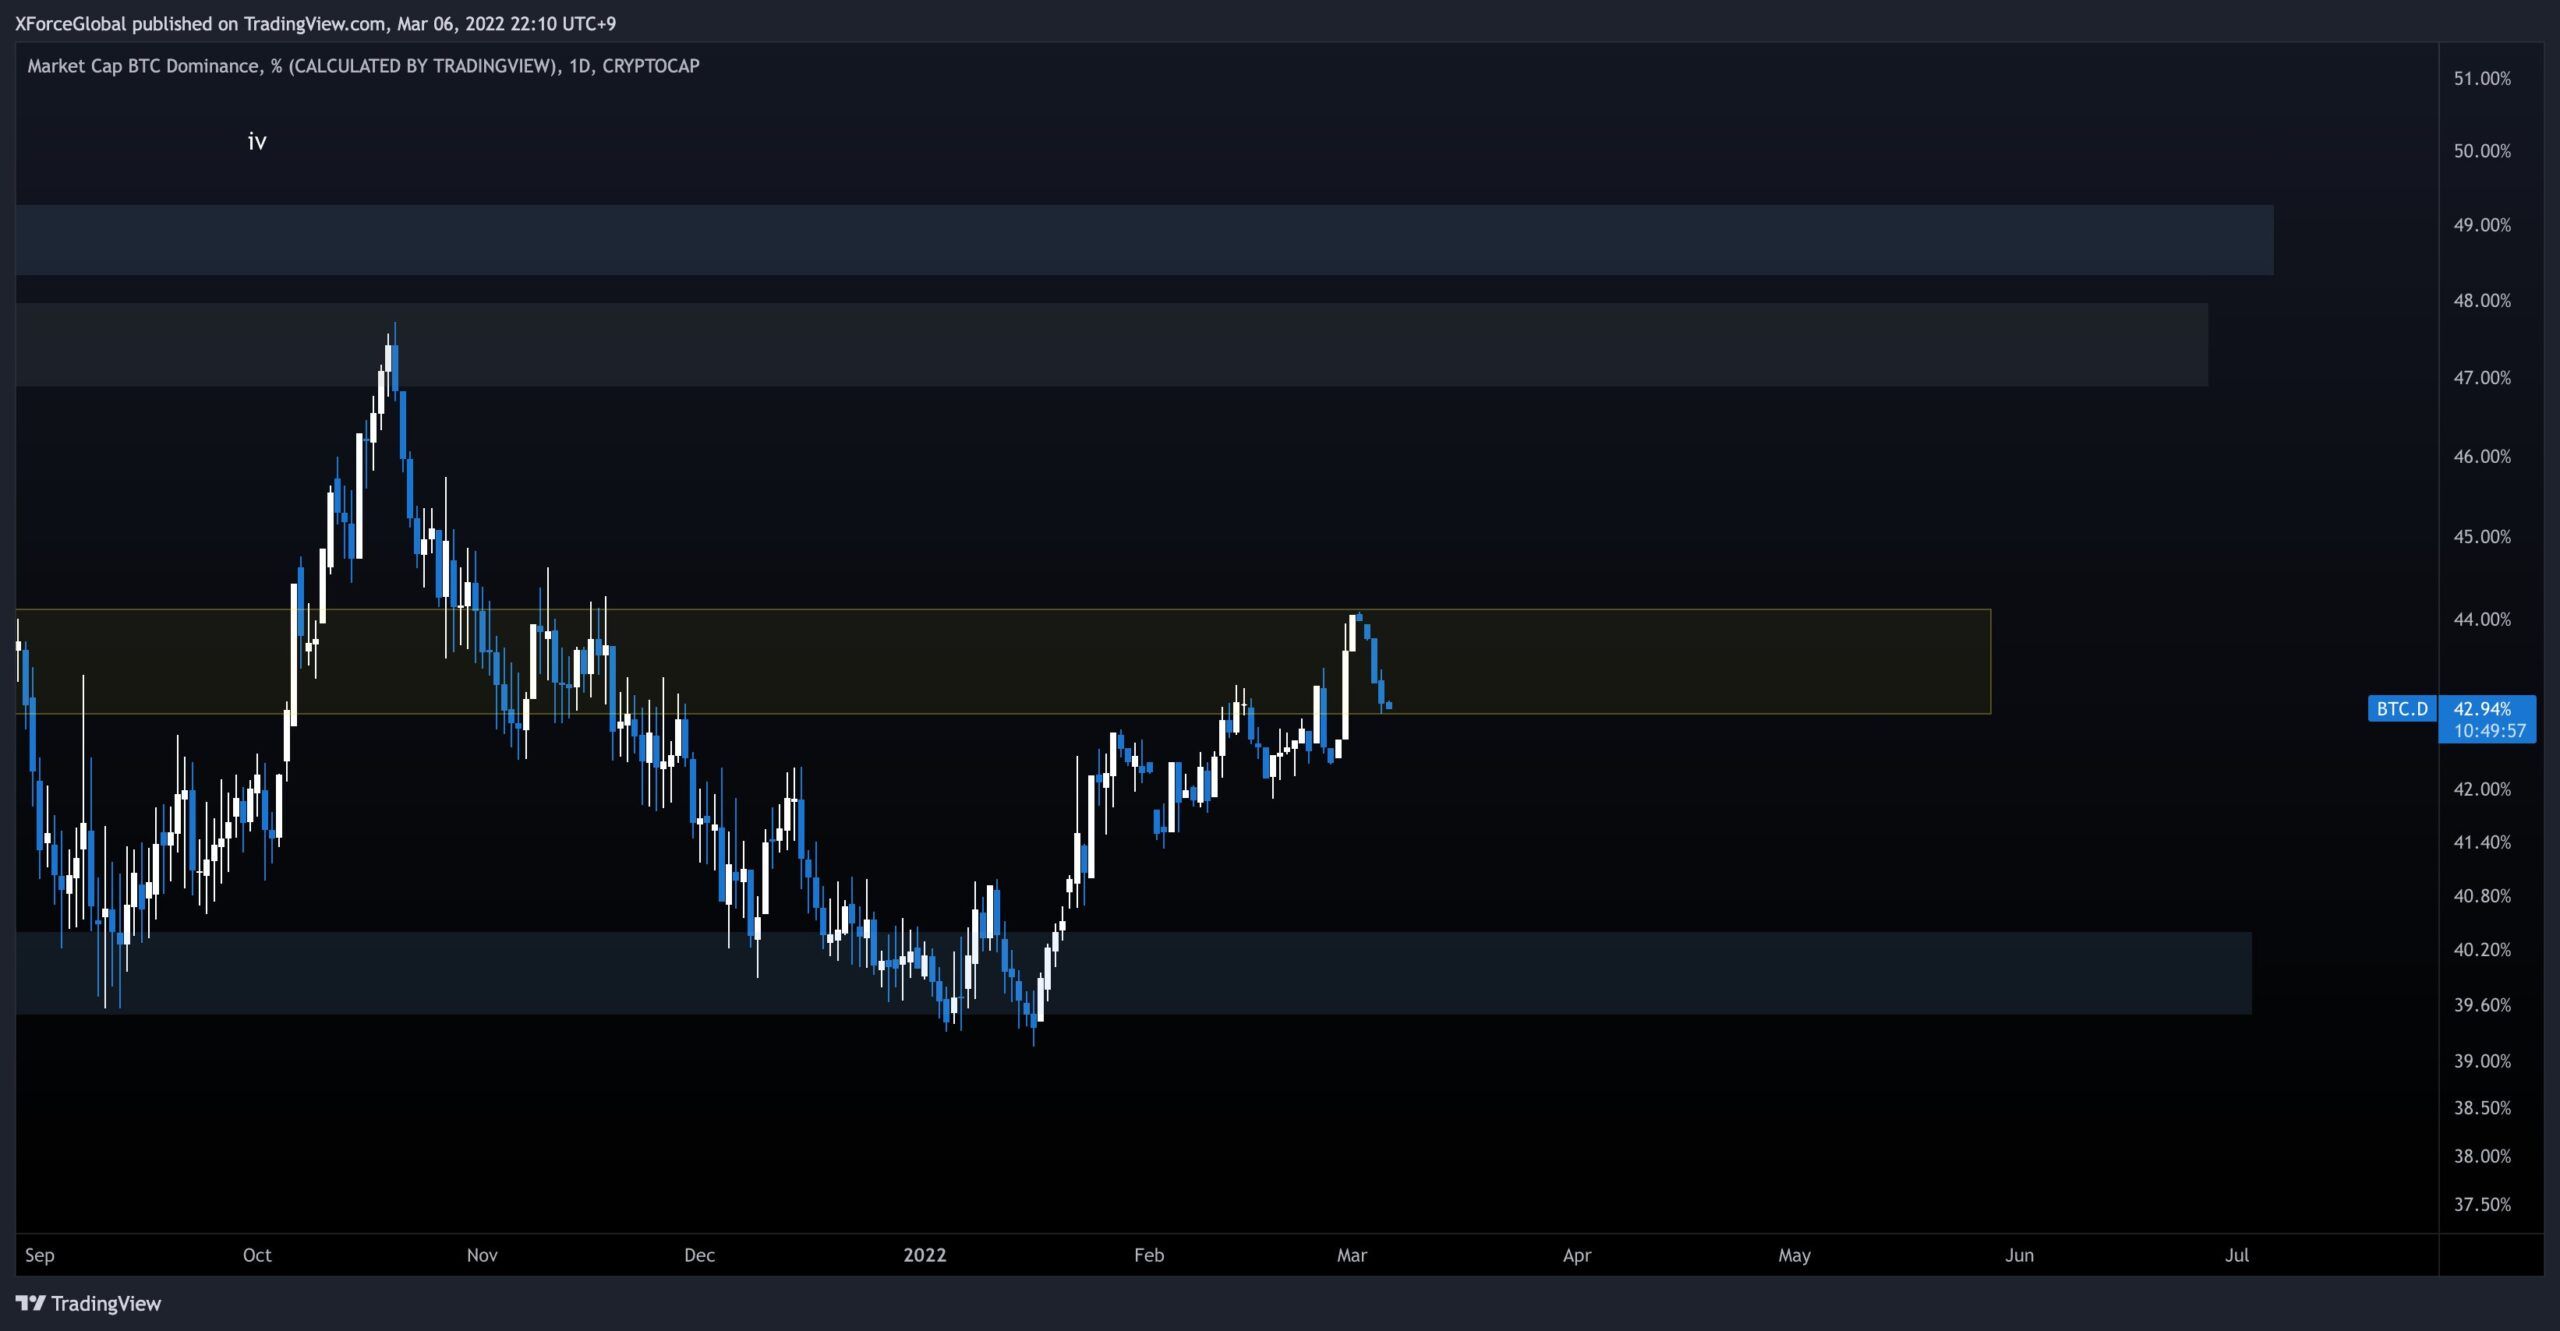
Task: Click the BTC.D price label tag
Action: coord(2402,709)
